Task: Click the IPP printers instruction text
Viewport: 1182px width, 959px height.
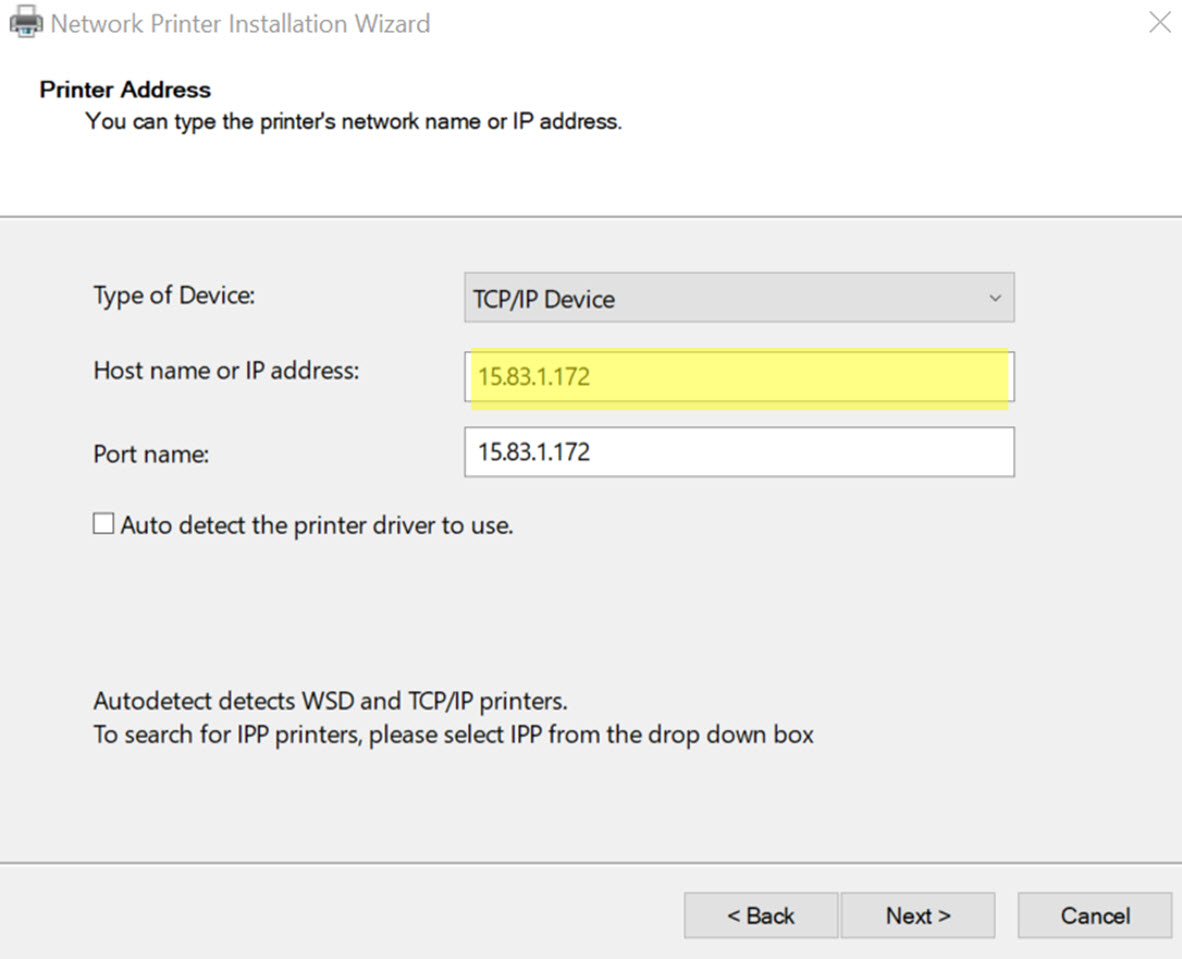Action: [453, 734]
